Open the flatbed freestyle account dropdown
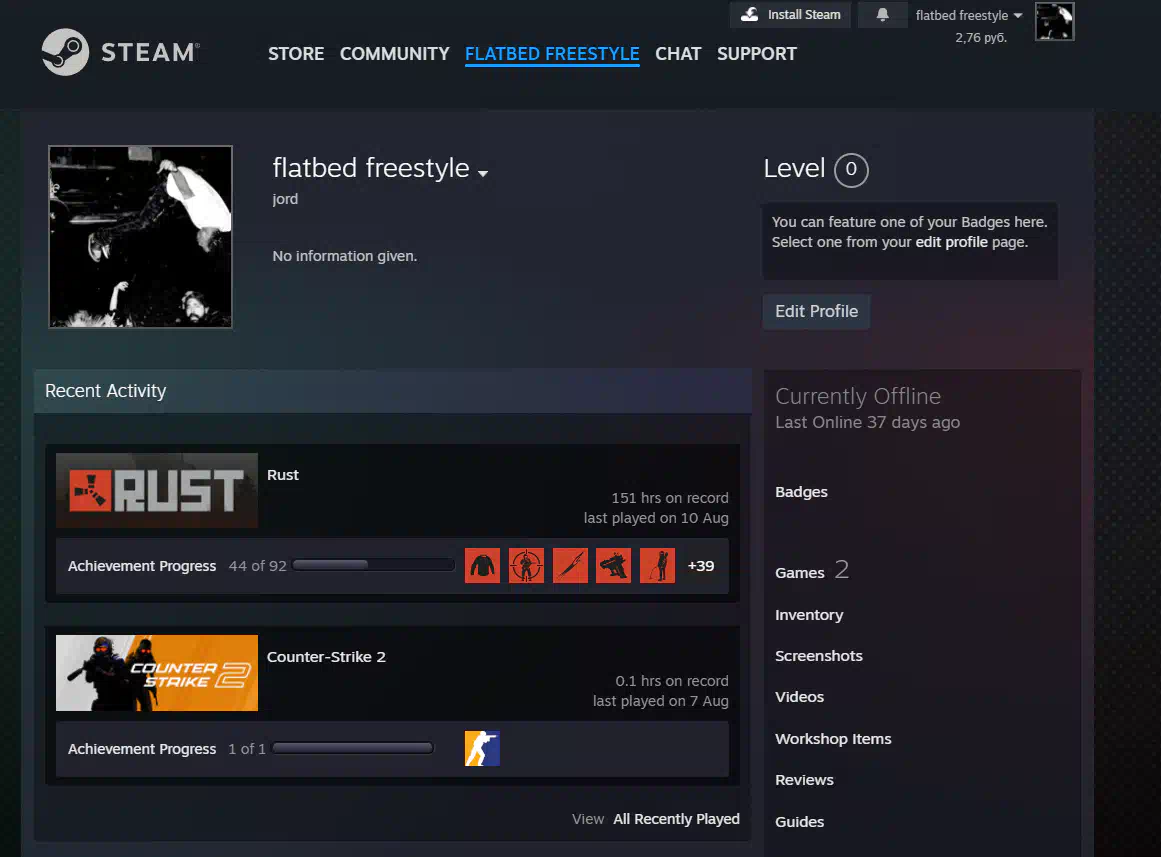The height and width of the screenshot is (857, 1161). coord(968,16)
